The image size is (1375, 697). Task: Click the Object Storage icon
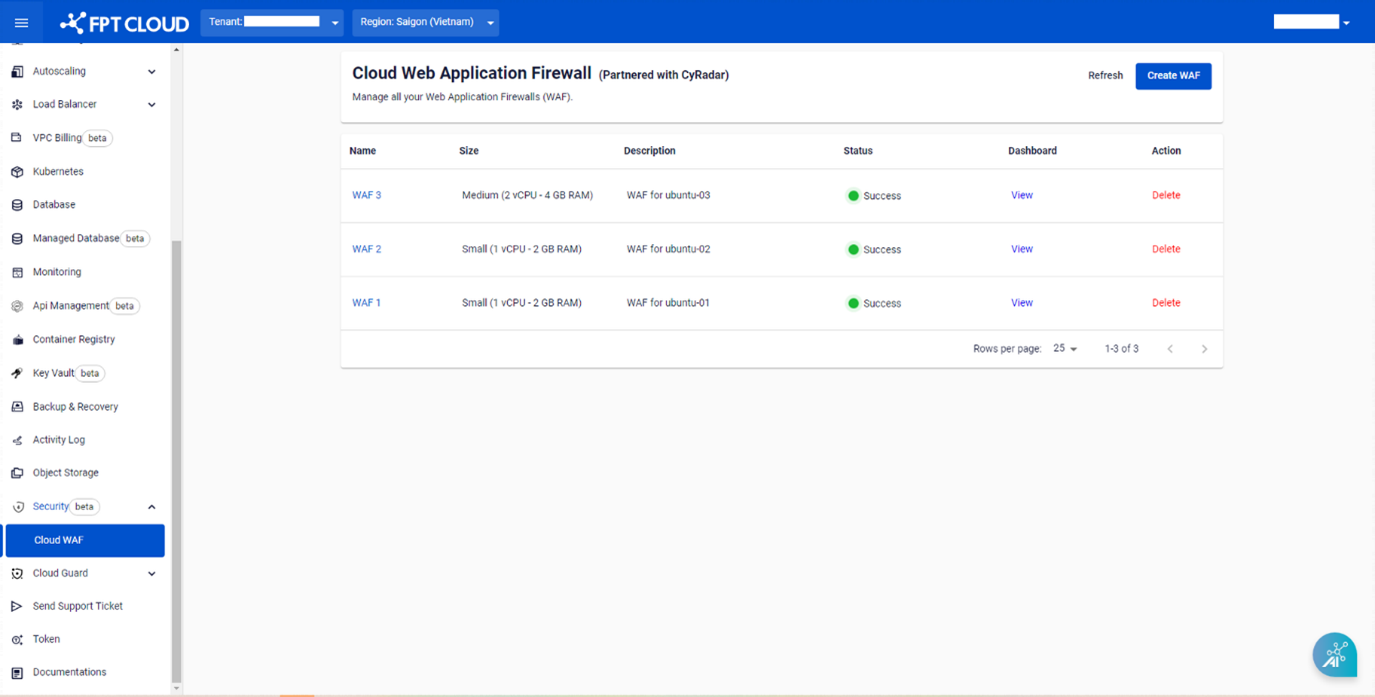point(17,473)
